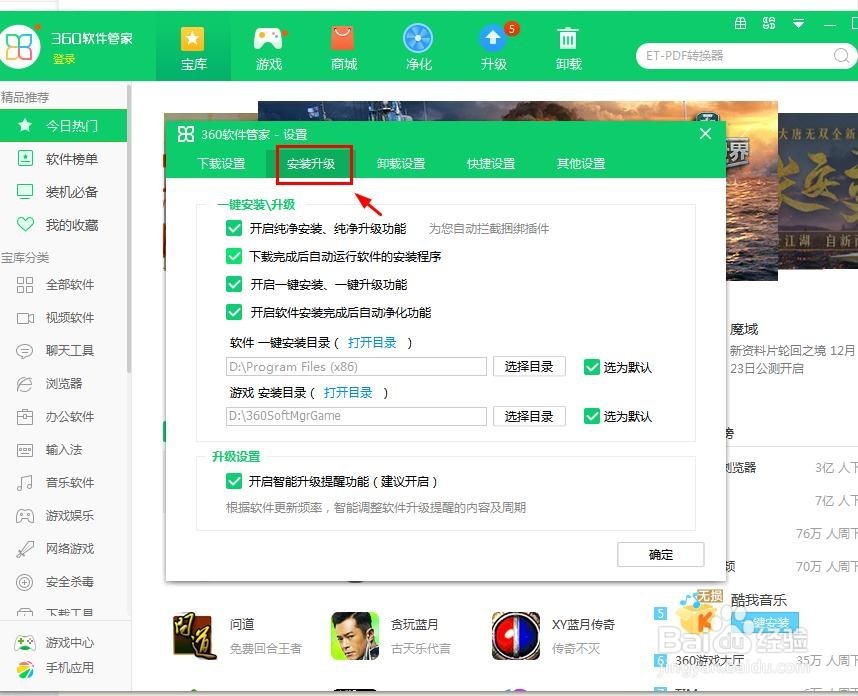This screenshot has width=858, height=696.
Task: Toggle 开启纯净安装、纯净升级功能 checkbox
Action: [234, 228]
